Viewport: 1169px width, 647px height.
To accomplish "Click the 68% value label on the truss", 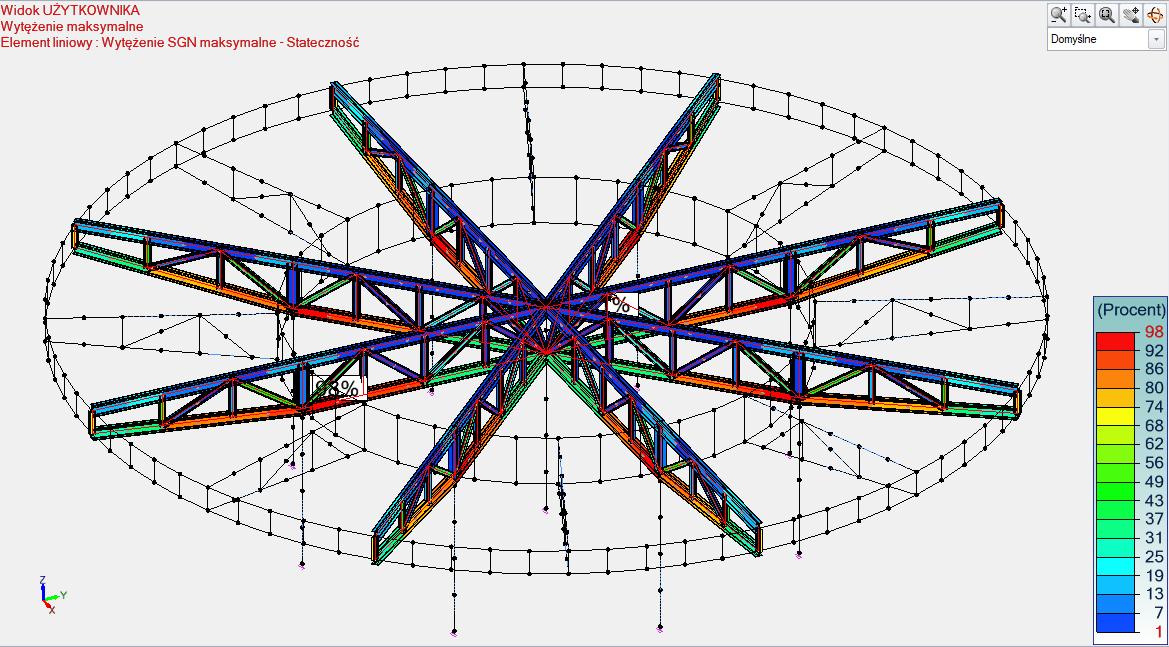I will point(337,388).
